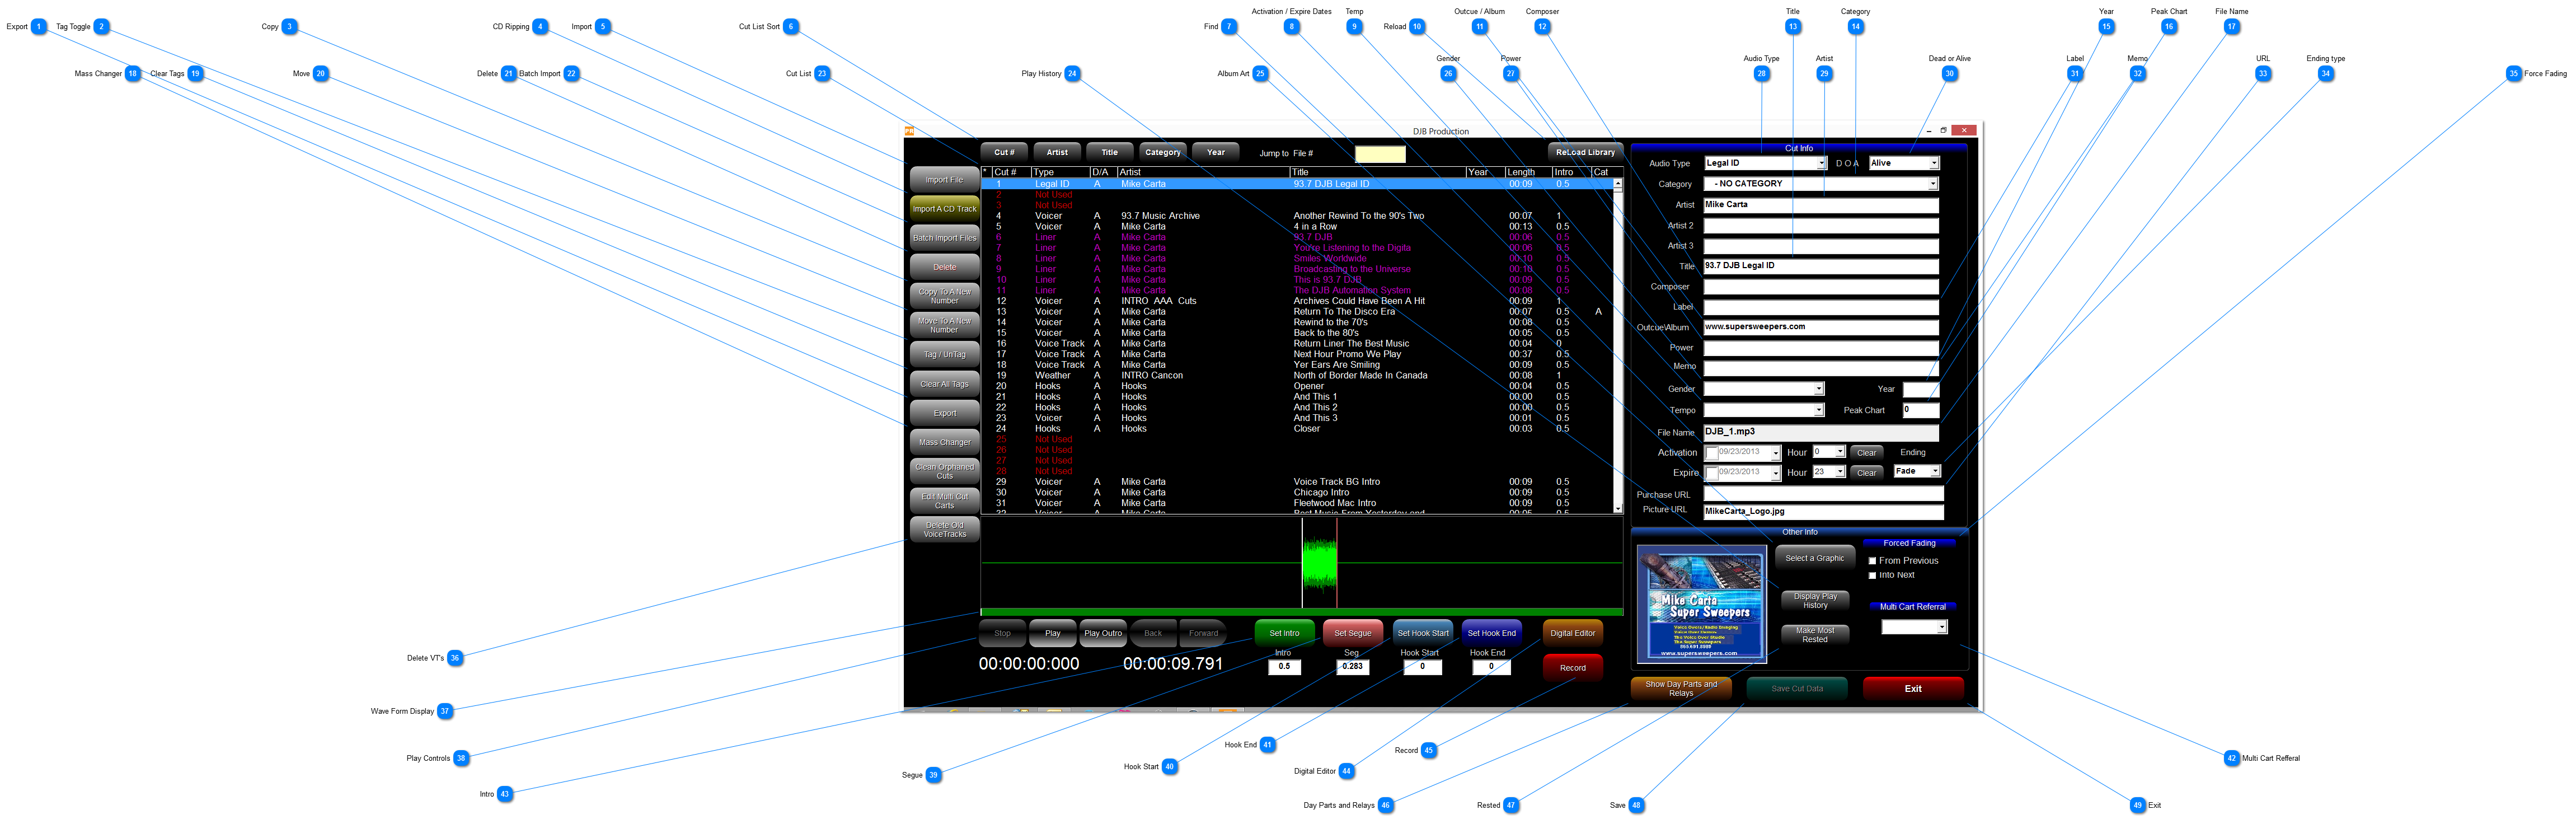Click the green playback progress bar
2576x819 pixels.
[1301, 611]
